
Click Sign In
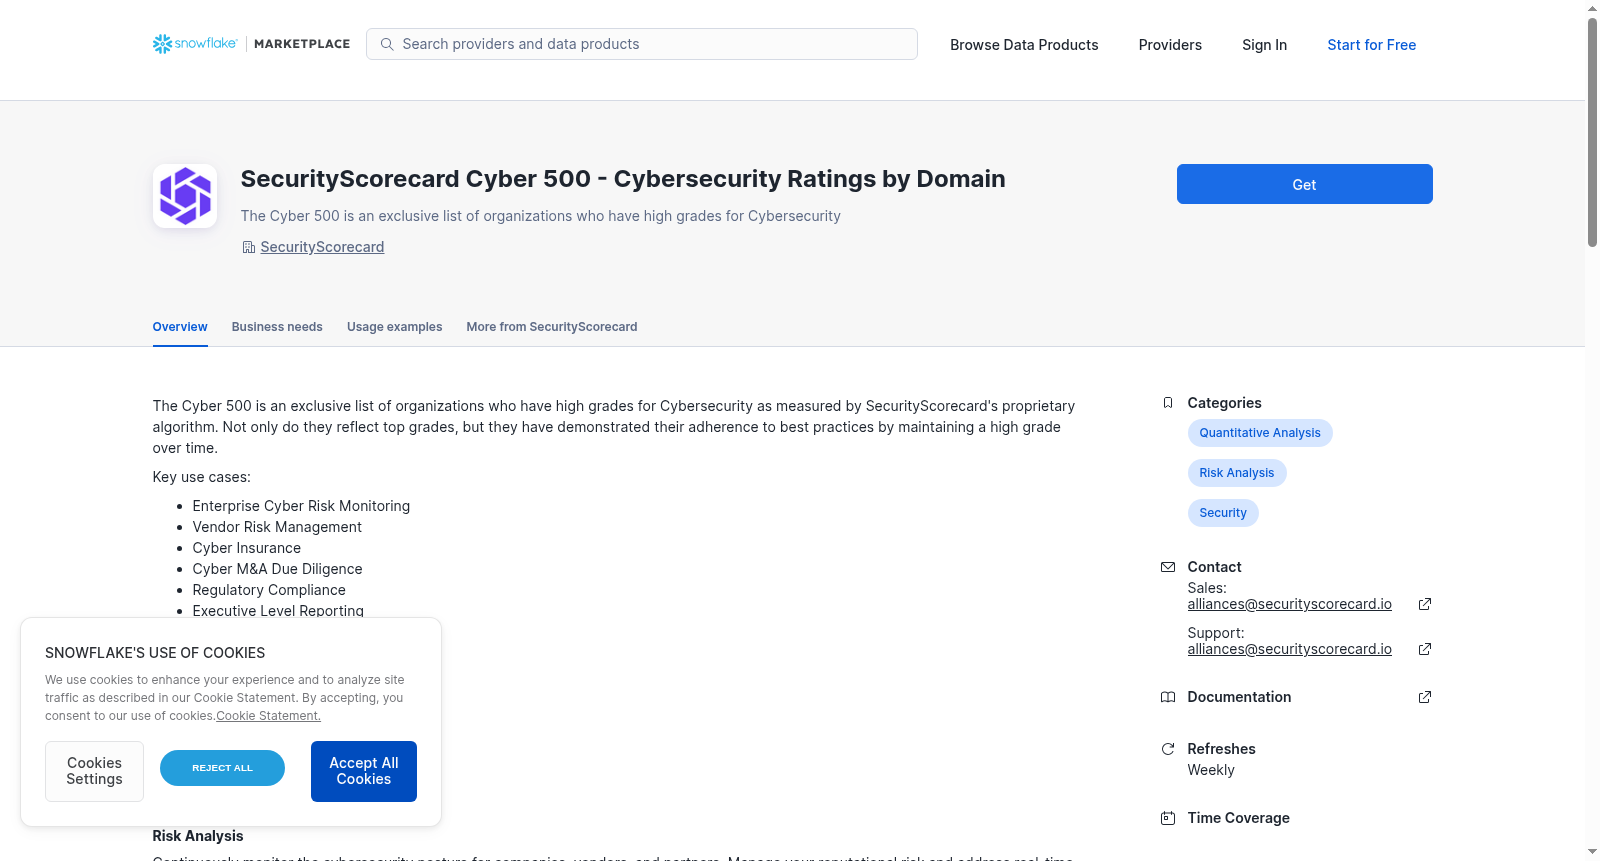click(x=1264, y=45)
